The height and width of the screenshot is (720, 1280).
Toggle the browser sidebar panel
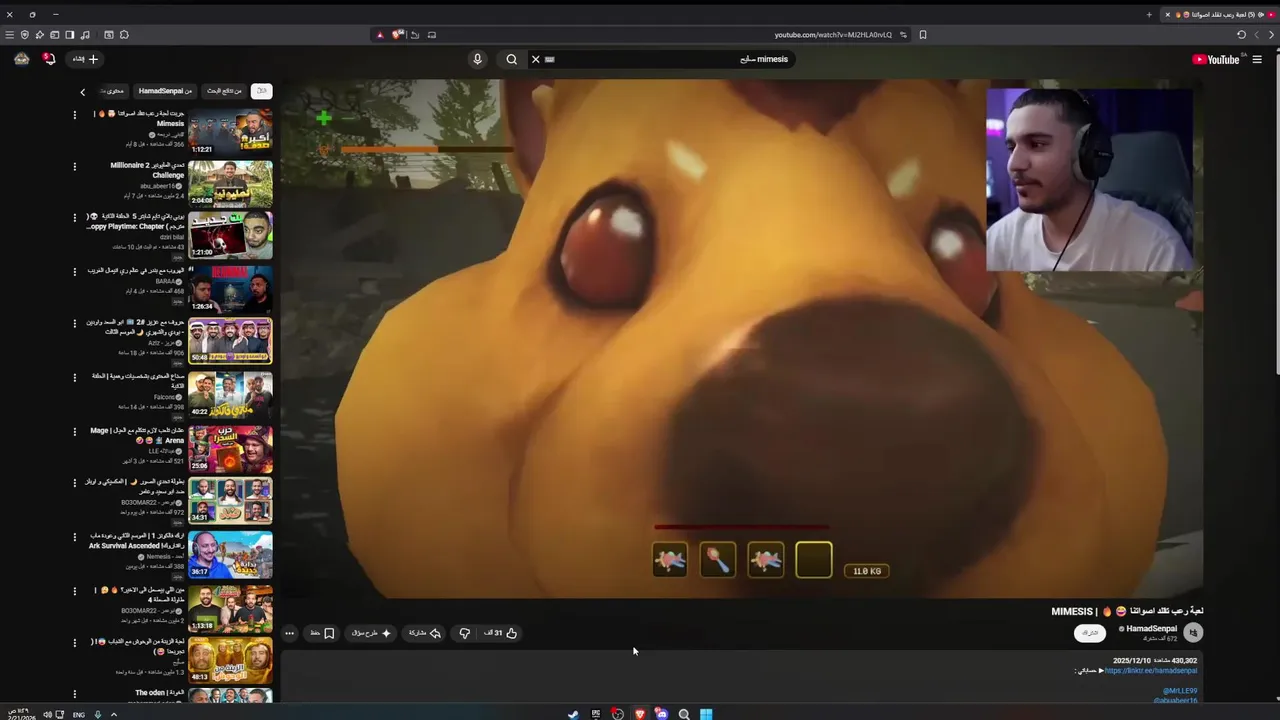70,35
